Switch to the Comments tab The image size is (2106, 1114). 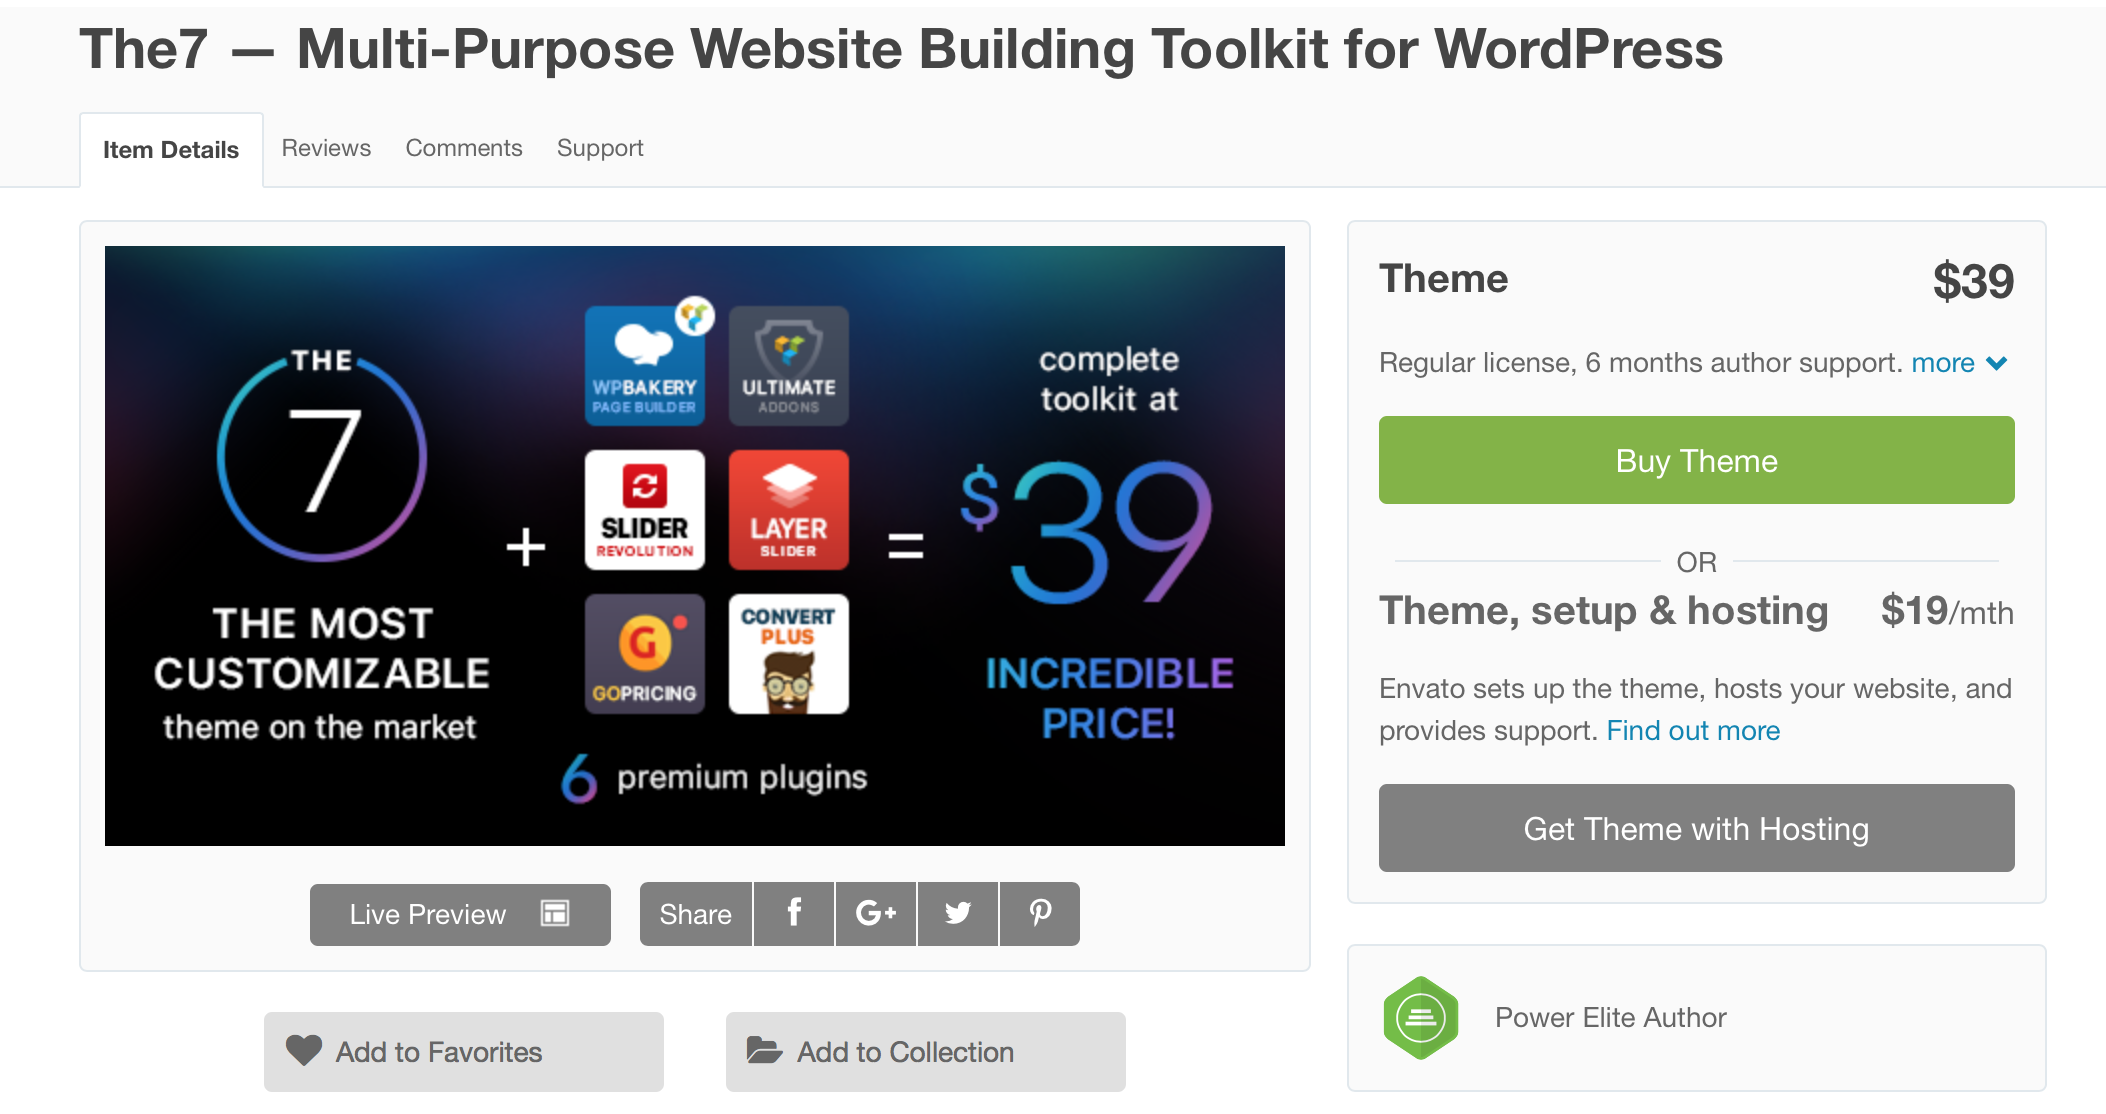click(x=464, y=148)
